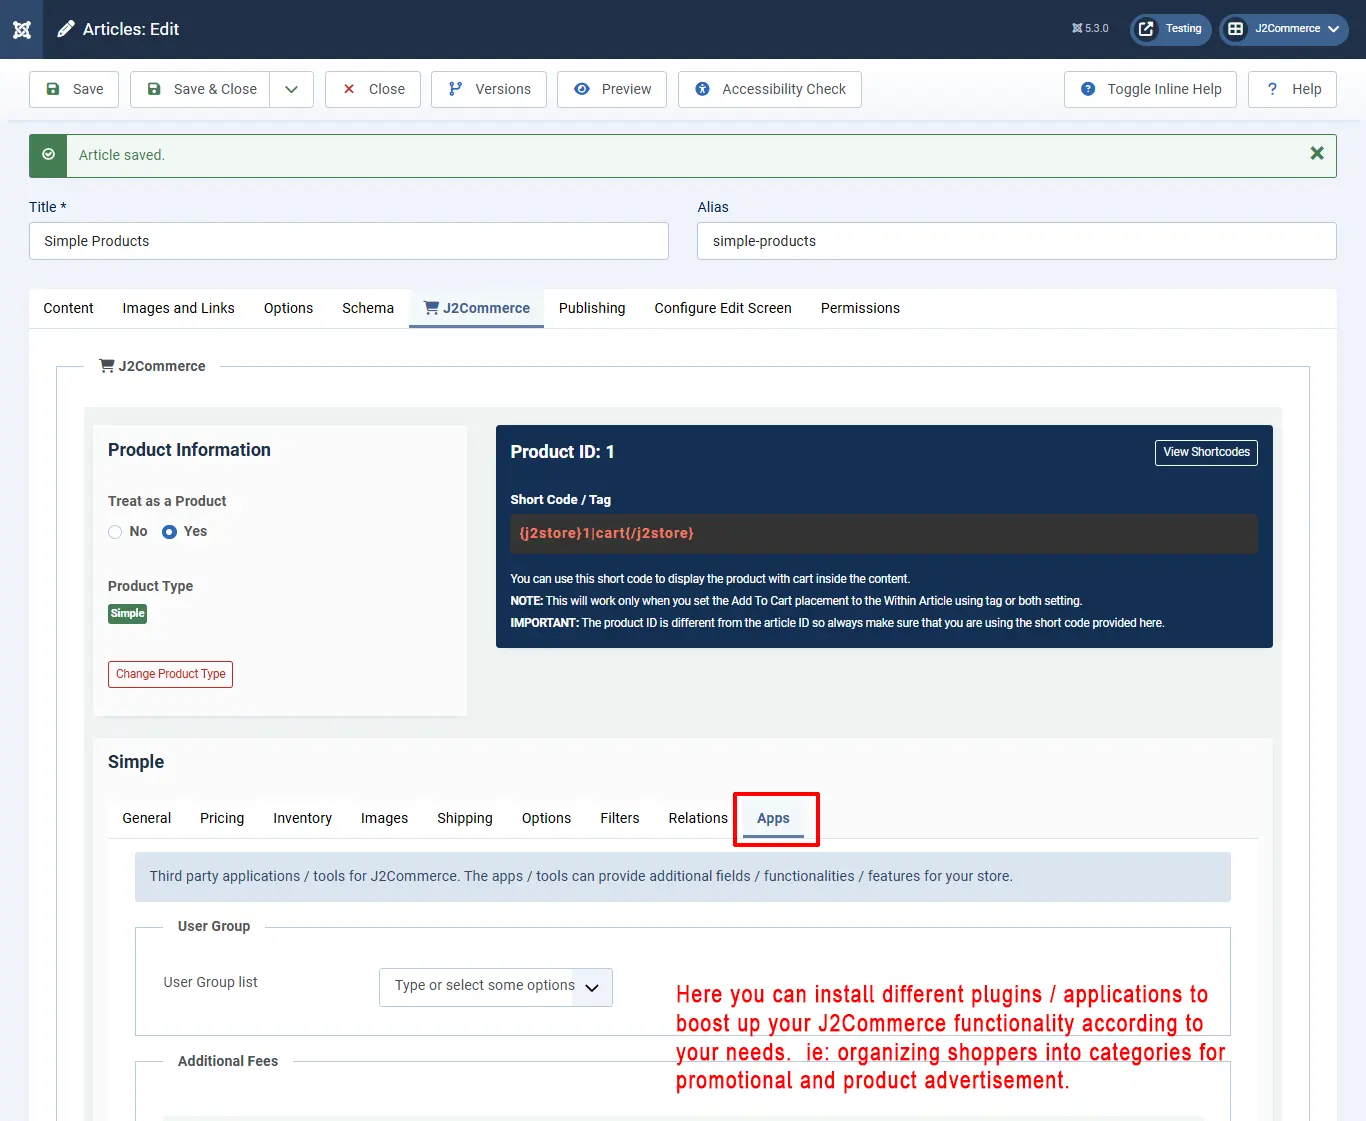Screen dimensions: 1366x1121
Task: Open the article Options tab
Action: pyautogui.click(x=288, y=308)
